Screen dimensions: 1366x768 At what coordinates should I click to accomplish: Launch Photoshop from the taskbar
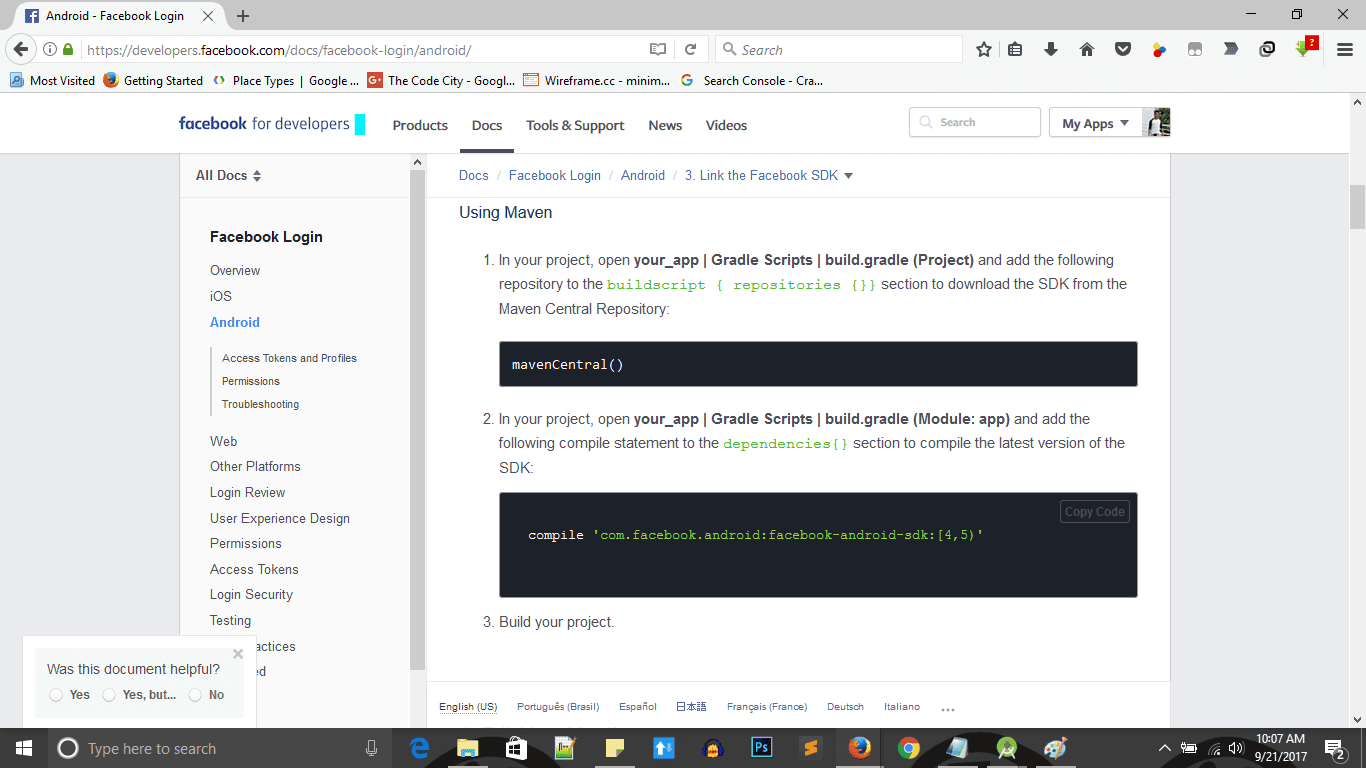(762, 748)
